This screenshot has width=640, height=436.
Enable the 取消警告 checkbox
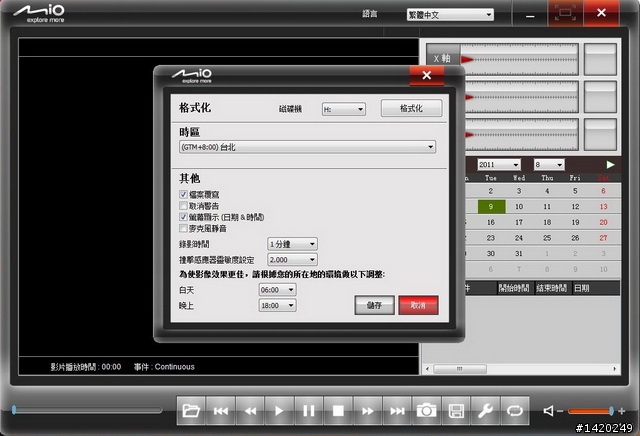183,205
